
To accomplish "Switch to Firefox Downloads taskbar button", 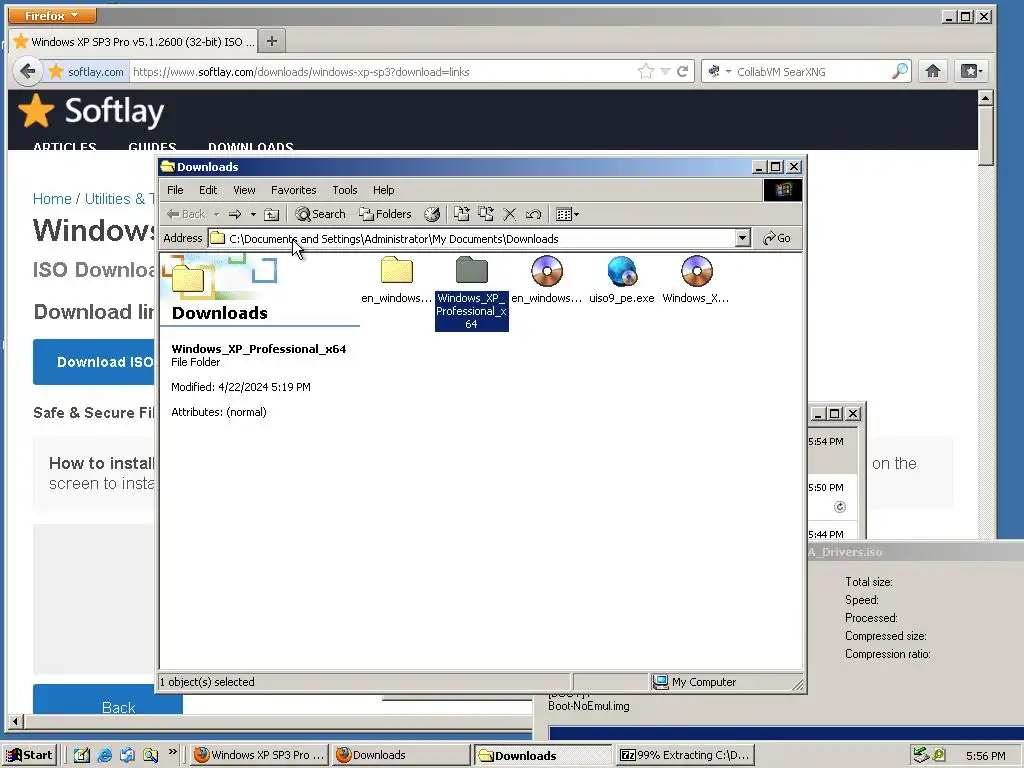I will (x=400, y=755).
